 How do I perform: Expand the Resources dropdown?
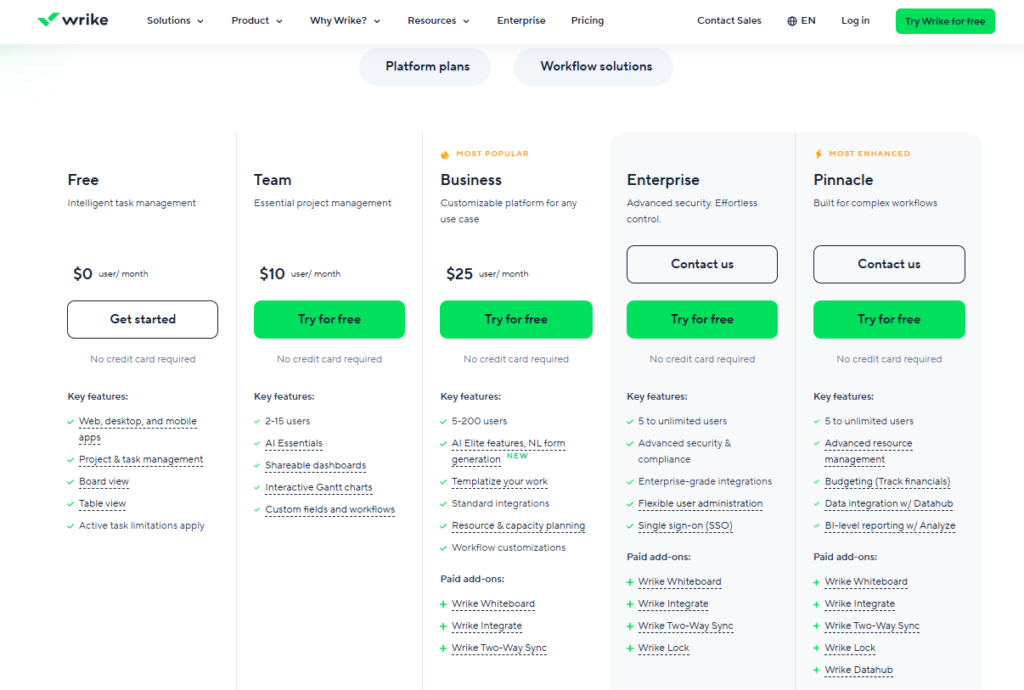[434, 20]
